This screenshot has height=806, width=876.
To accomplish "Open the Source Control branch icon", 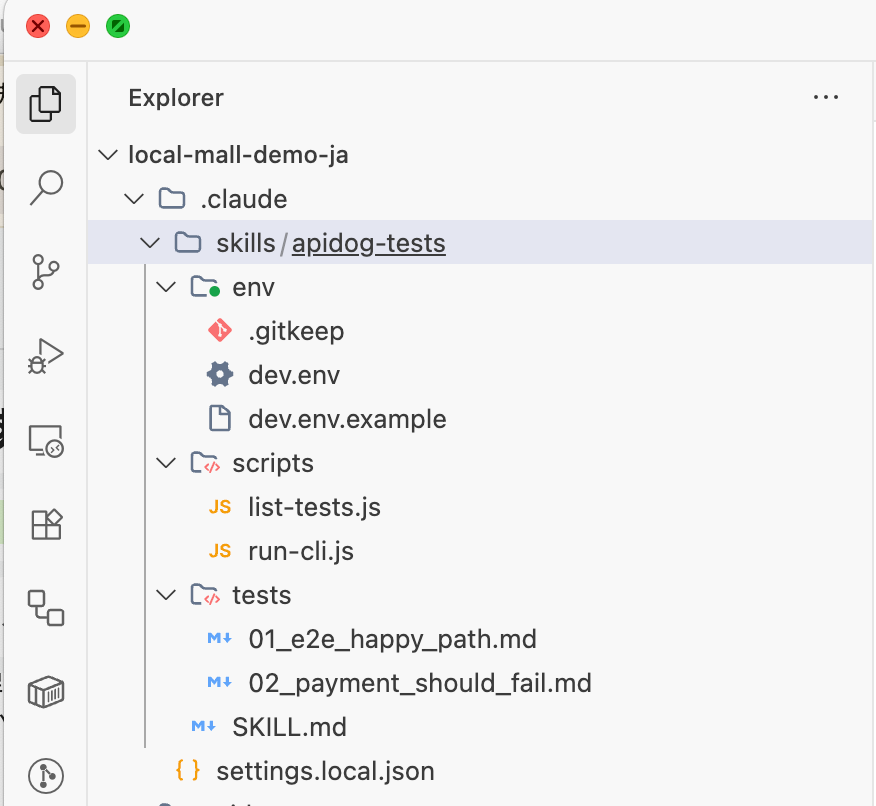I will tap(46, 272).
